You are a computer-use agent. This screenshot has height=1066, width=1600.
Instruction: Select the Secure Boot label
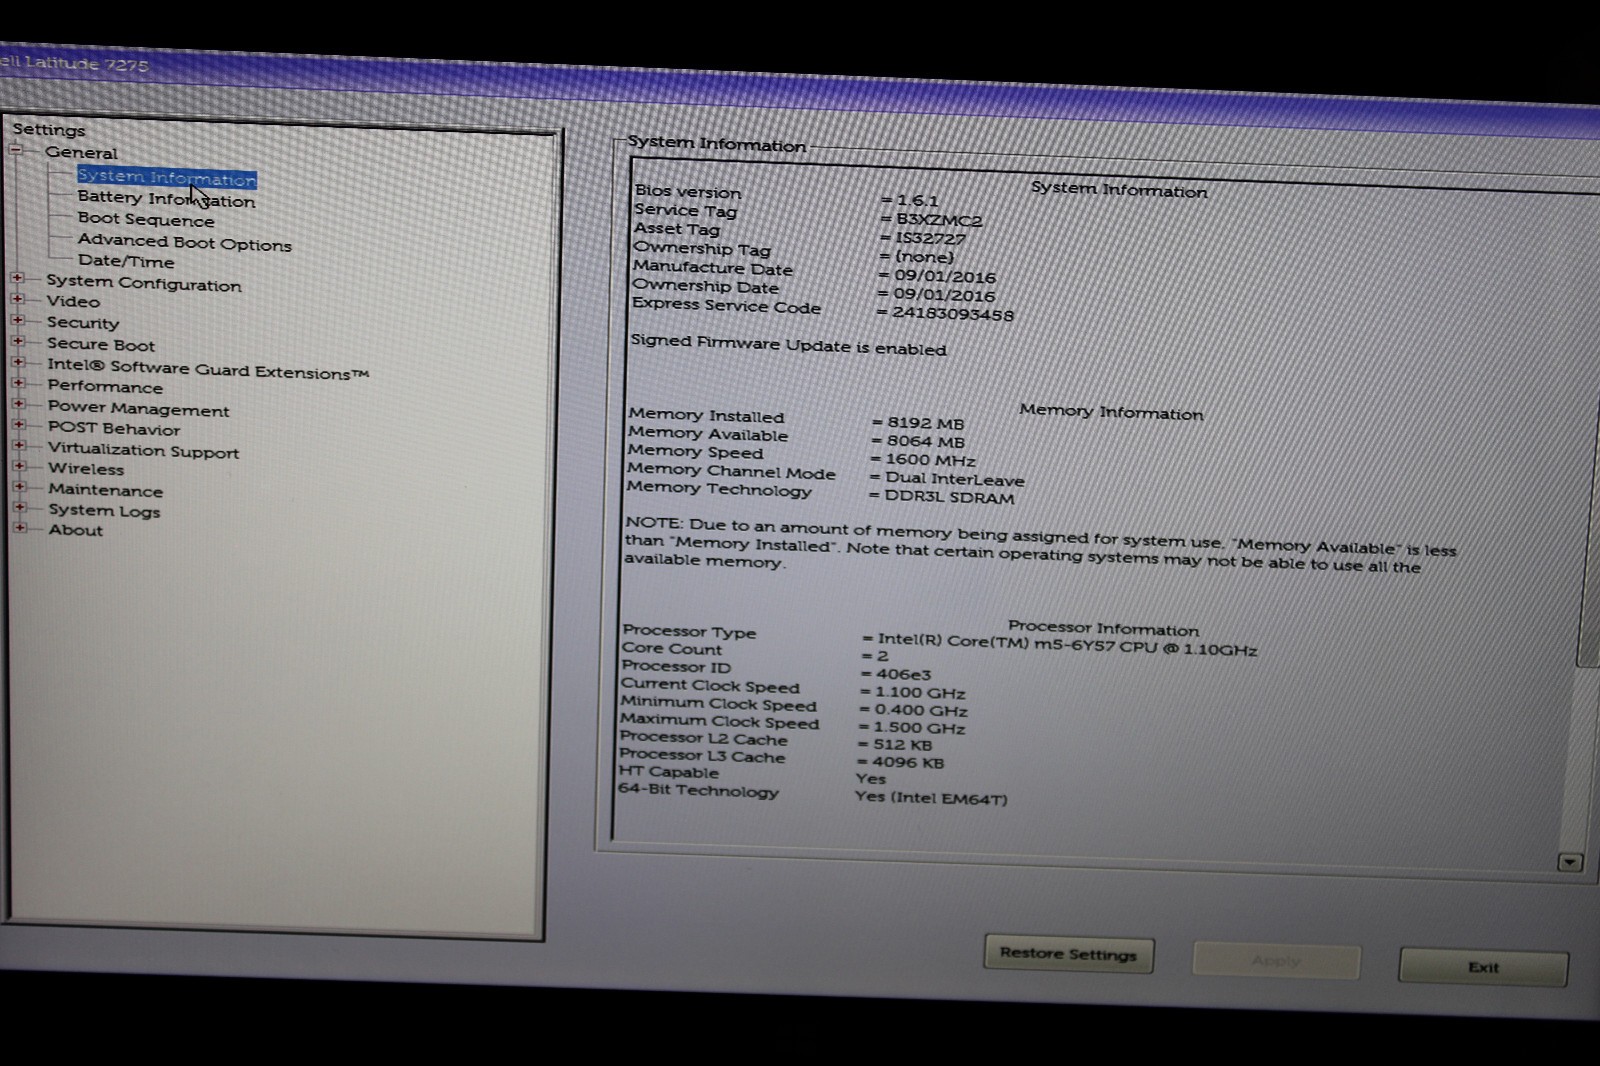point(101,344)
